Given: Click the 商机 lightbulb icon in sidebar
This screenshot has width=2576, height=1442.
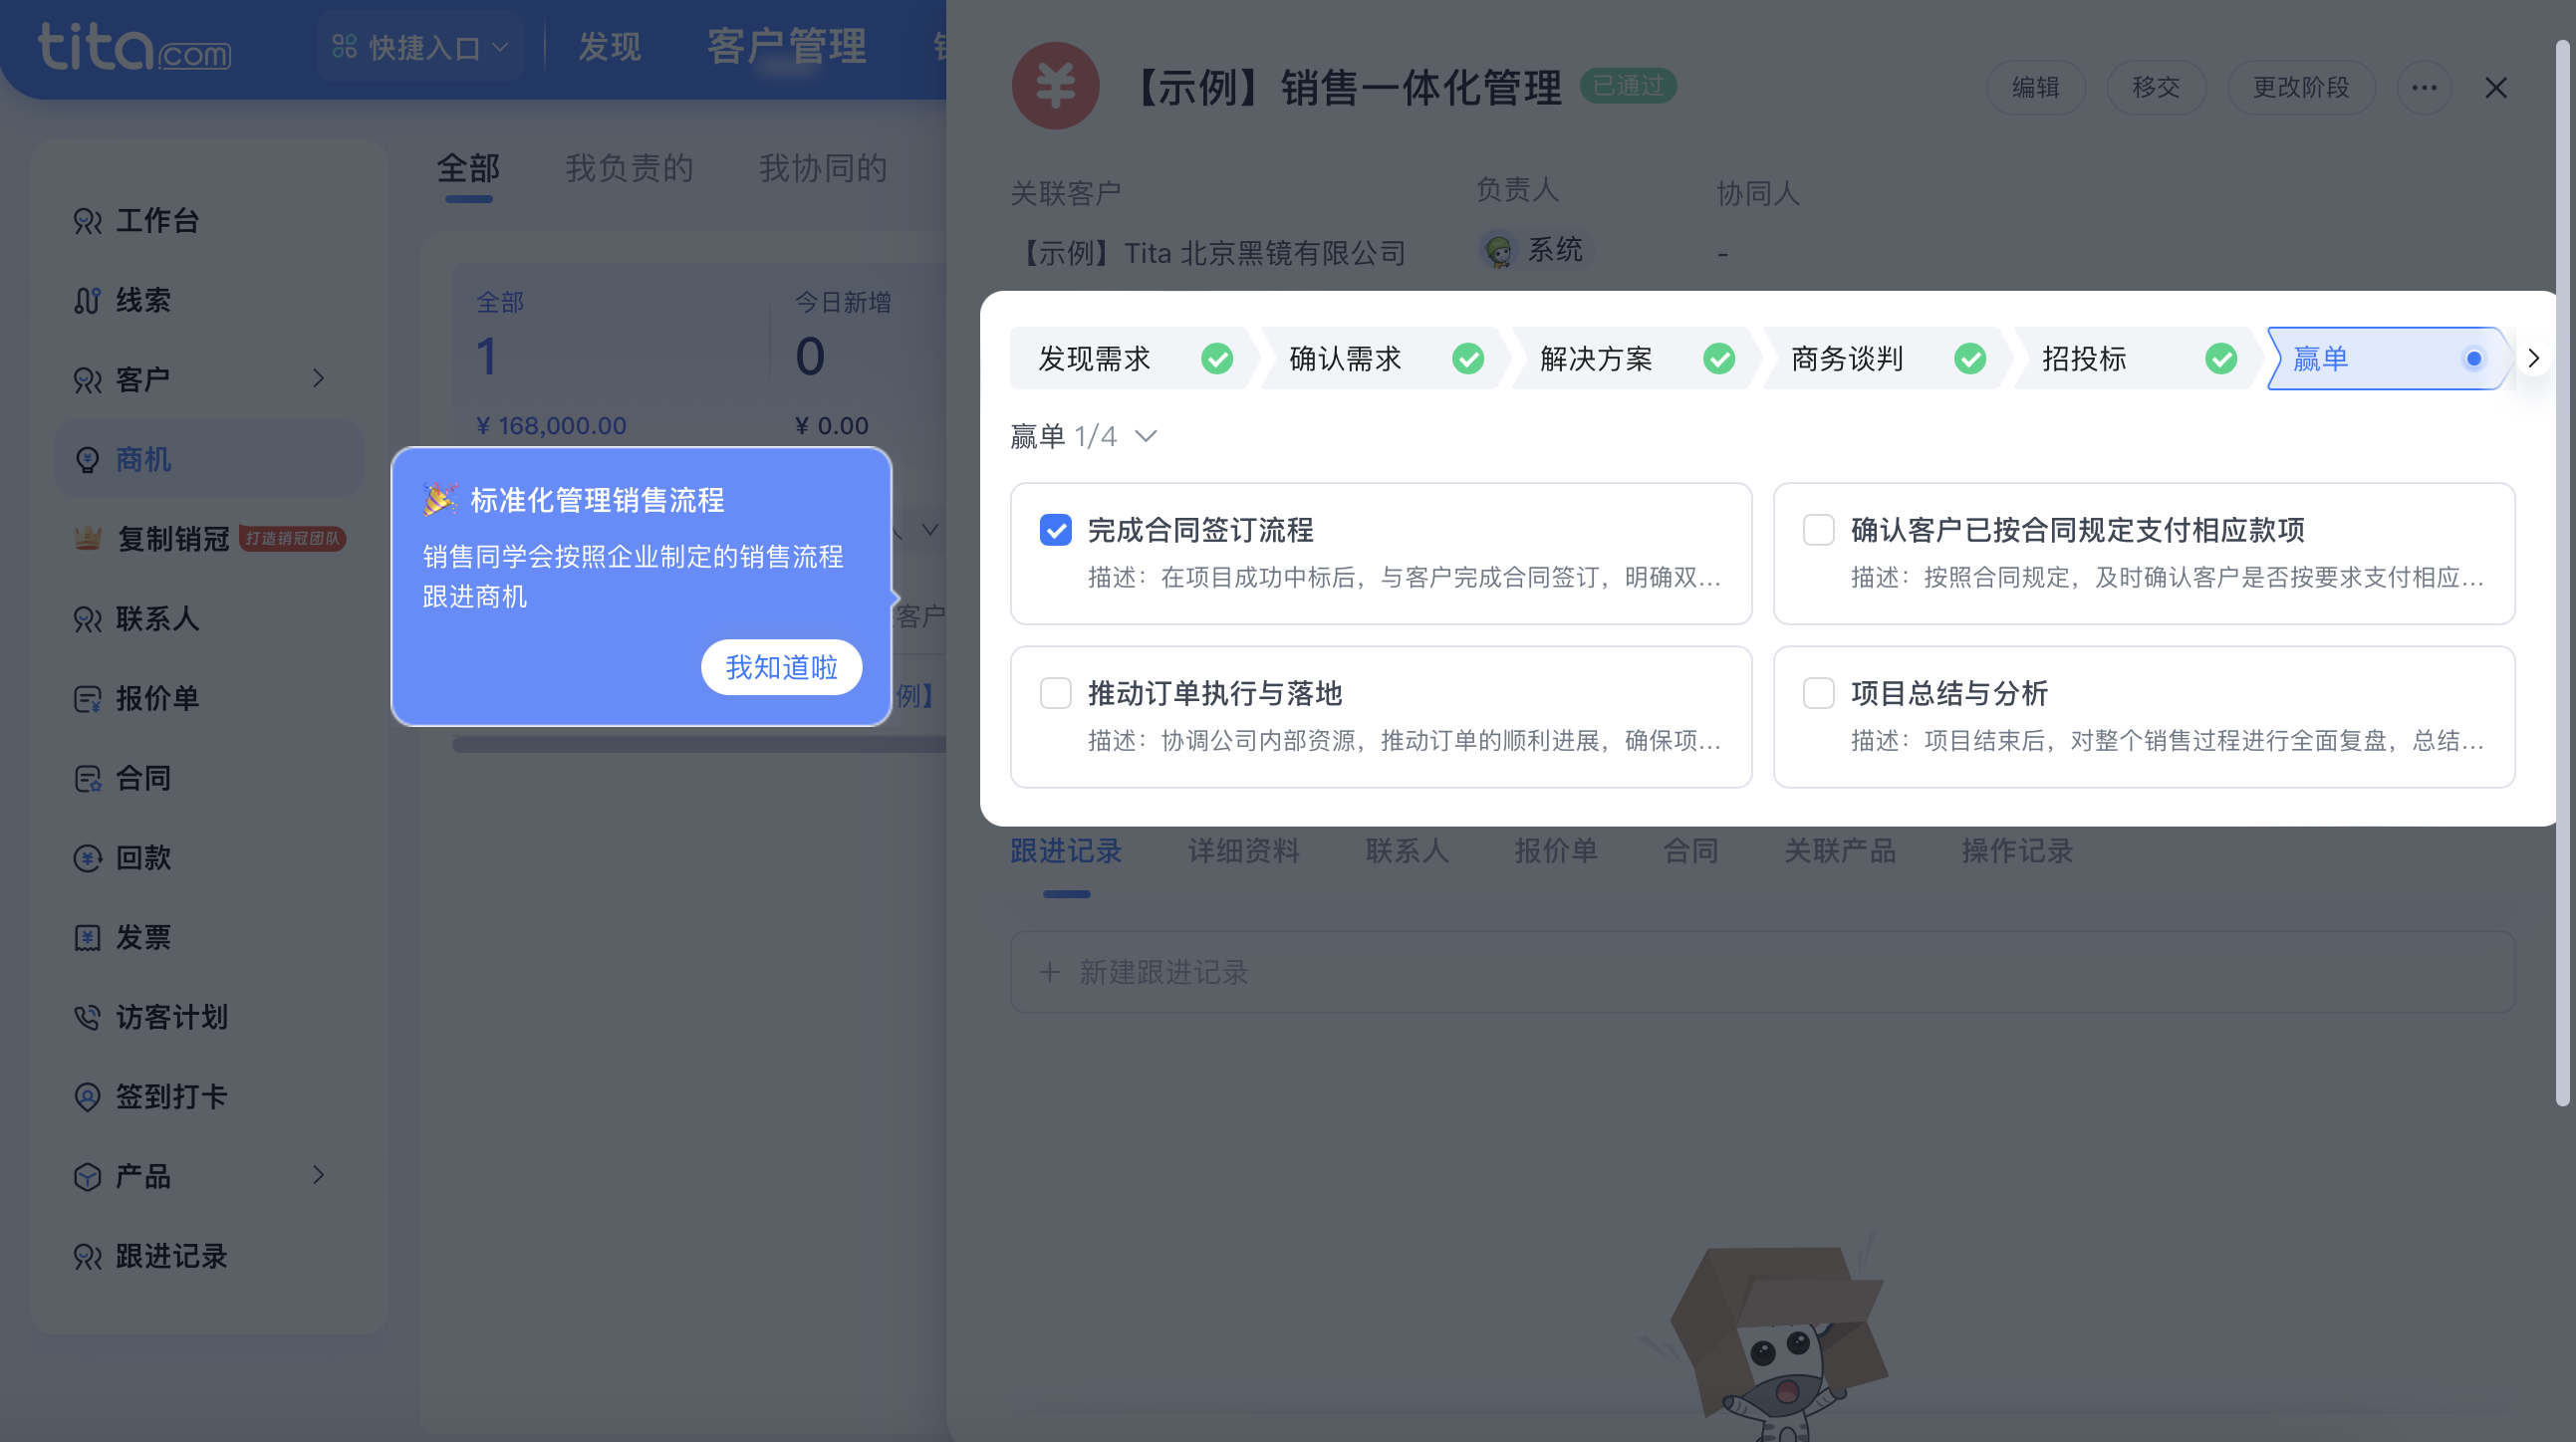Looking at the screenshot, I should (x=88, y=459).
